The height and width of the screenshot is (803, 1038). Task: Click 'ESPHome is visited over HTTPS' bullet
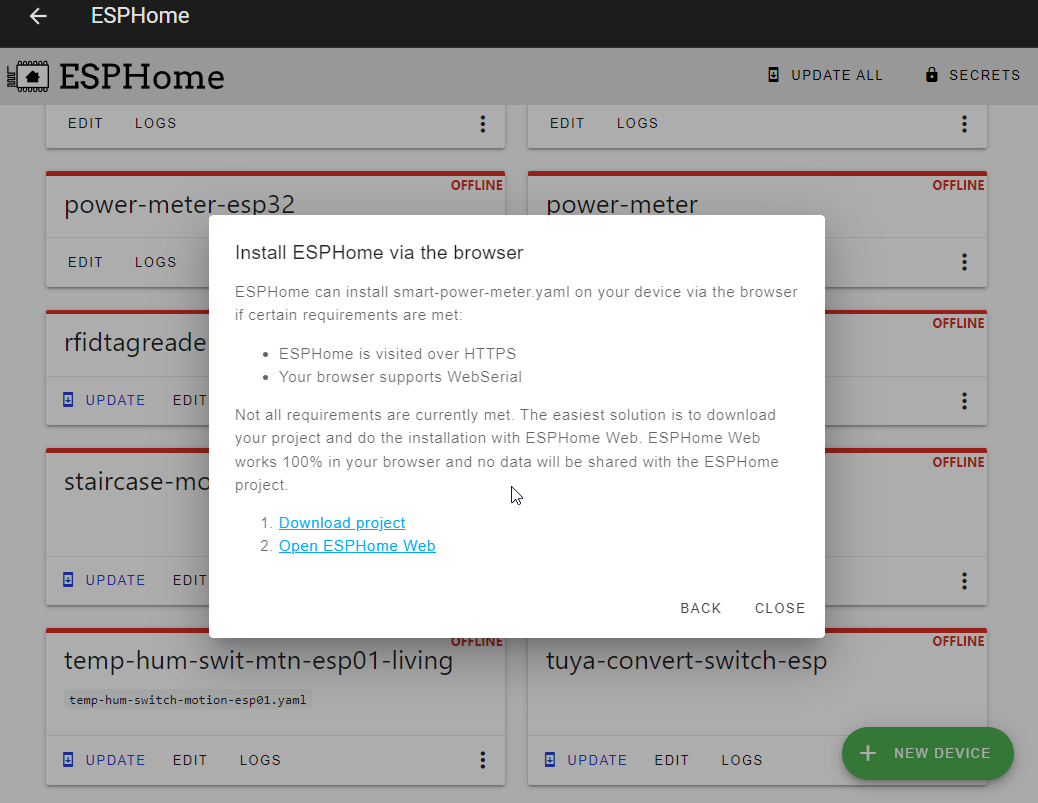tap(397, 354)
